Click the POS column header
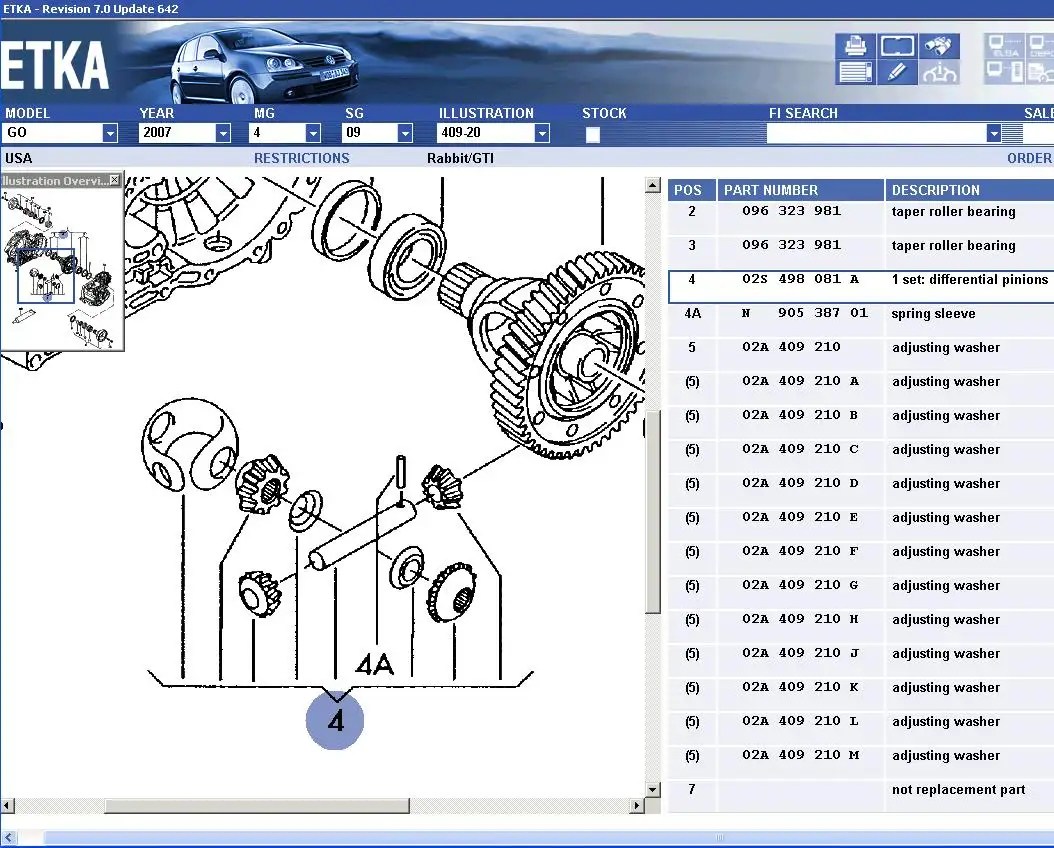1054x848 pixels. (x=692, y=190)
